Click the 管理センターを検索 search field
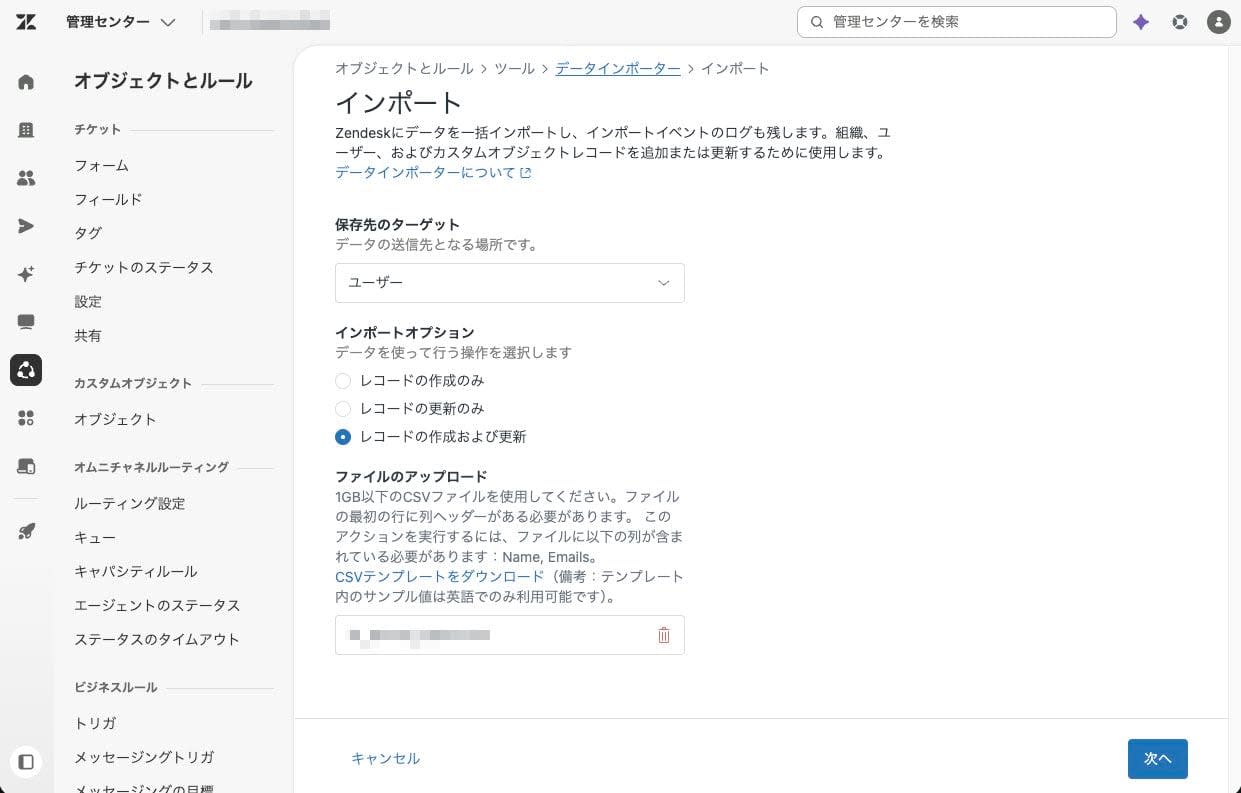The width and height of the screenshot is (1241, 793). coord(957,22)
